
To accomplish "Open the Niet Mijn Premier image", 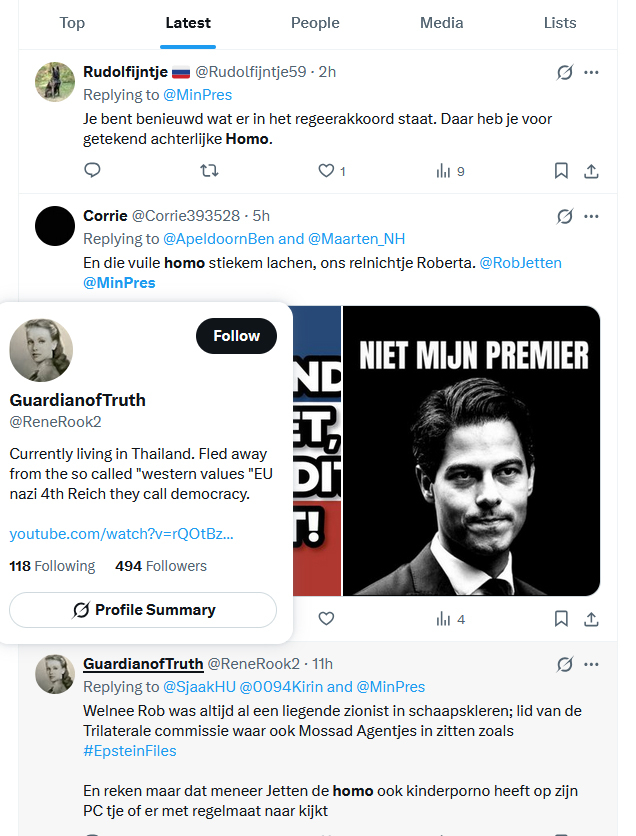I will point(471,450).
